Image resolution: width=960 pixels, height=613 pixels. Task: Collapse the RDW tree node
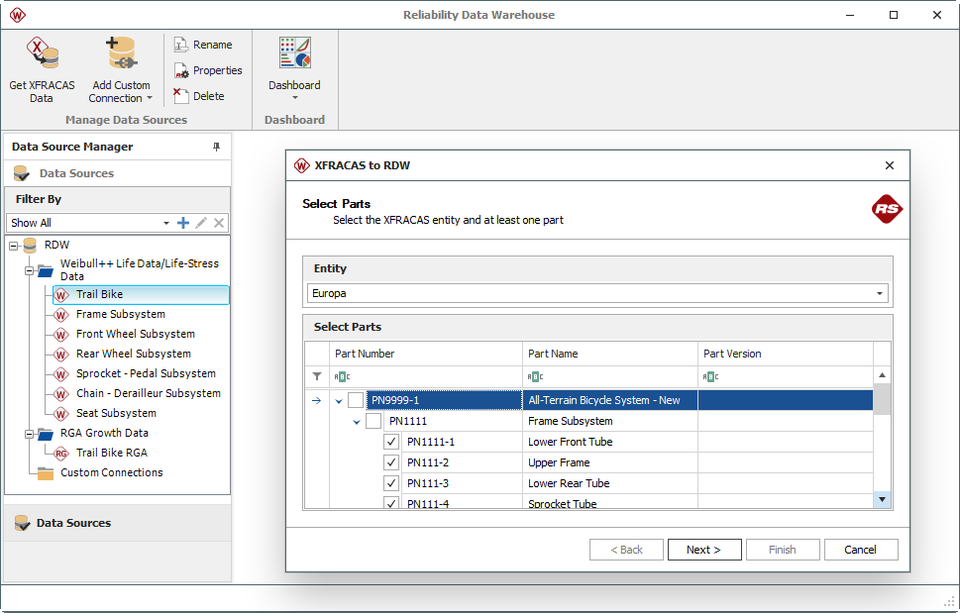click(13, 246)
